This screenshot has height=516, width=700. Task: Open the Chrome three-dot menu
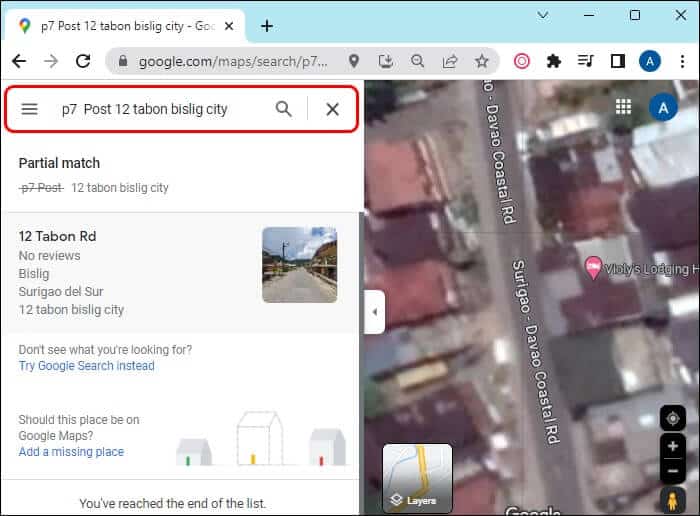[682, 61]
